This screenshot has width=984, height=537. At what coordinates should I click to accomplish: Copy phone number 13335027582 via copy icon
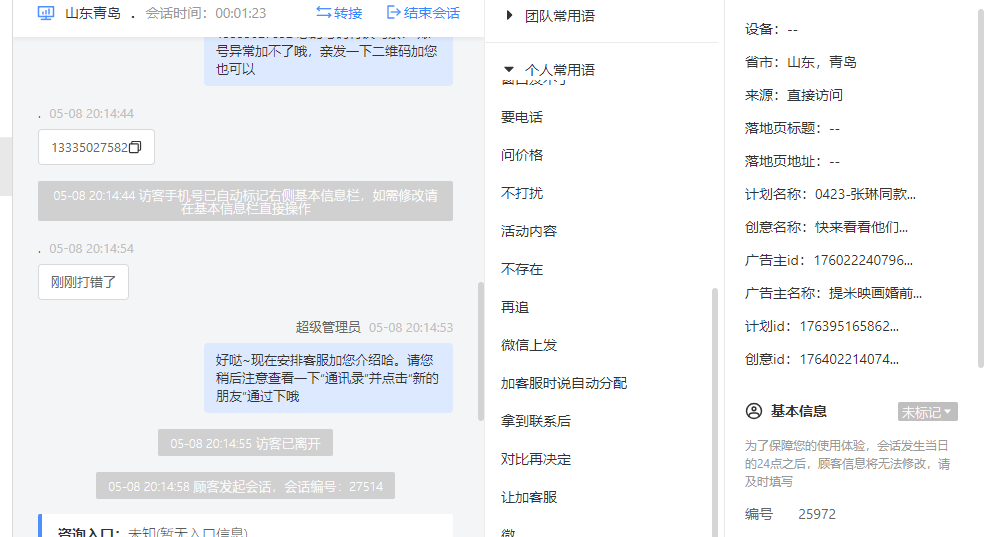pos(135,147)
